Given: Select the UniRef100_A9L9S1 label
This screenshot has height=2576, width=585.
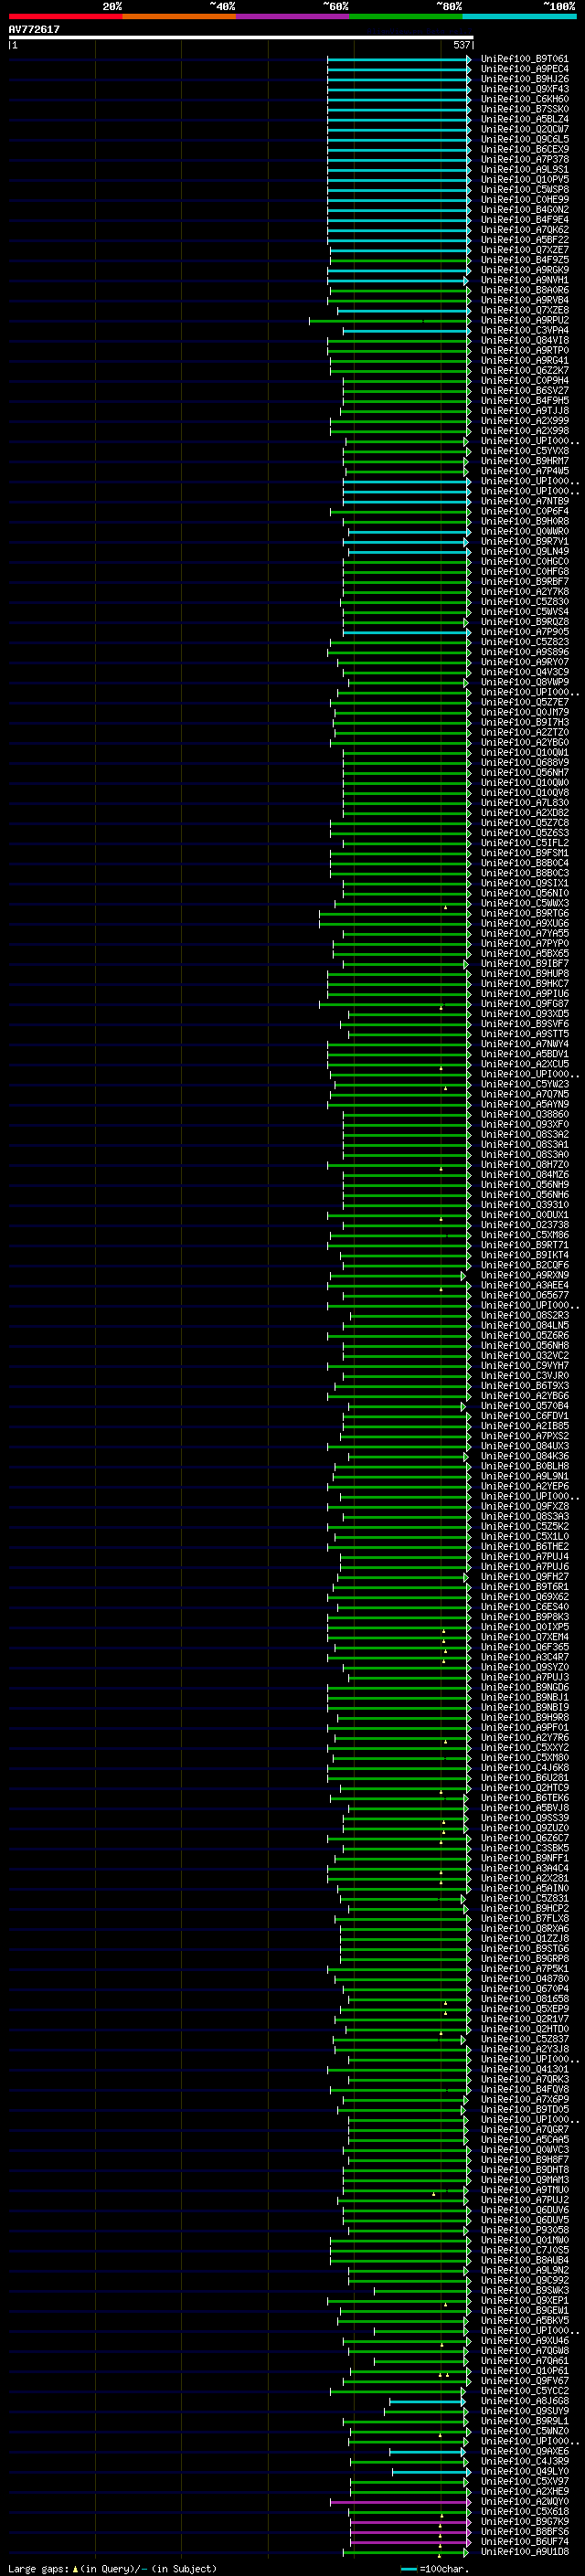Looking at the screenshot, I should click(525, 169).
